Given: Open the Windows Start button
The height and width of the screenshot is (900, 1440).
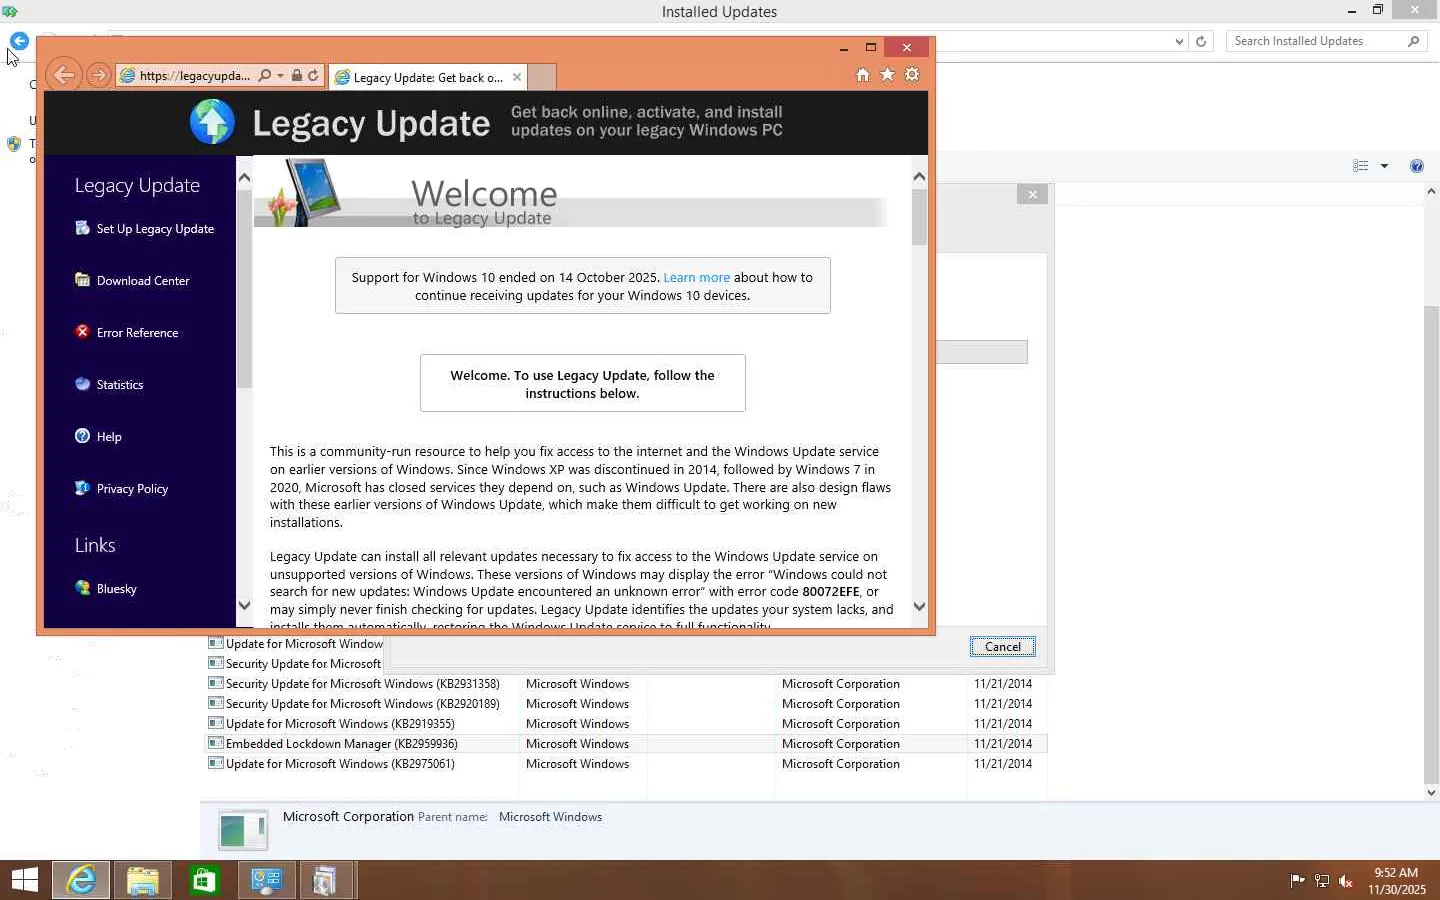Looking at the screenshot, I should pos(25,880).
